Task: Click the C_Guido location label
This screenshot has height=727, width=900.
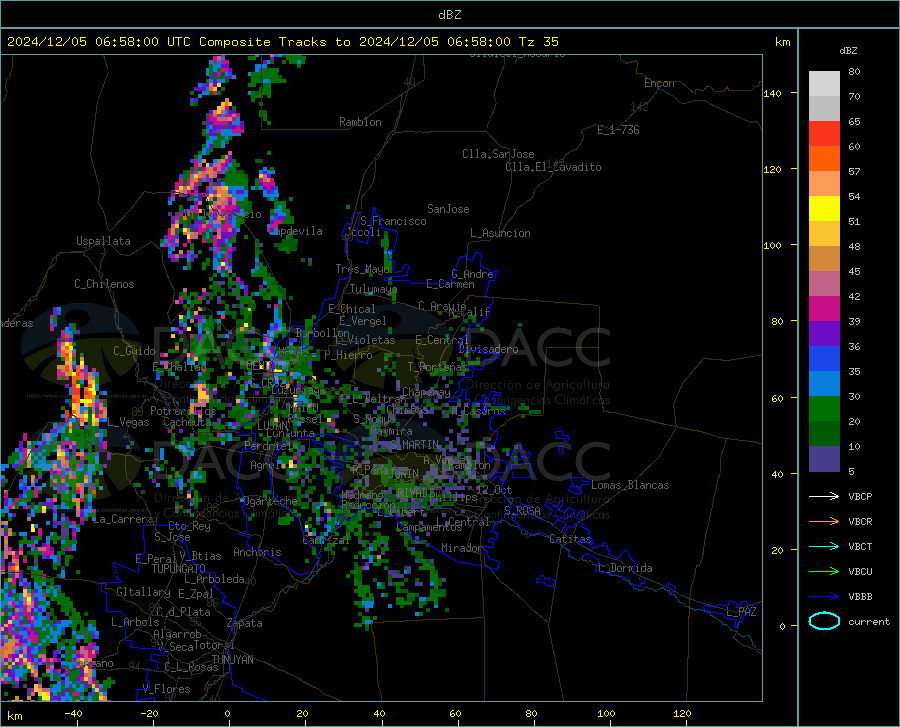Action: point(134,351)
